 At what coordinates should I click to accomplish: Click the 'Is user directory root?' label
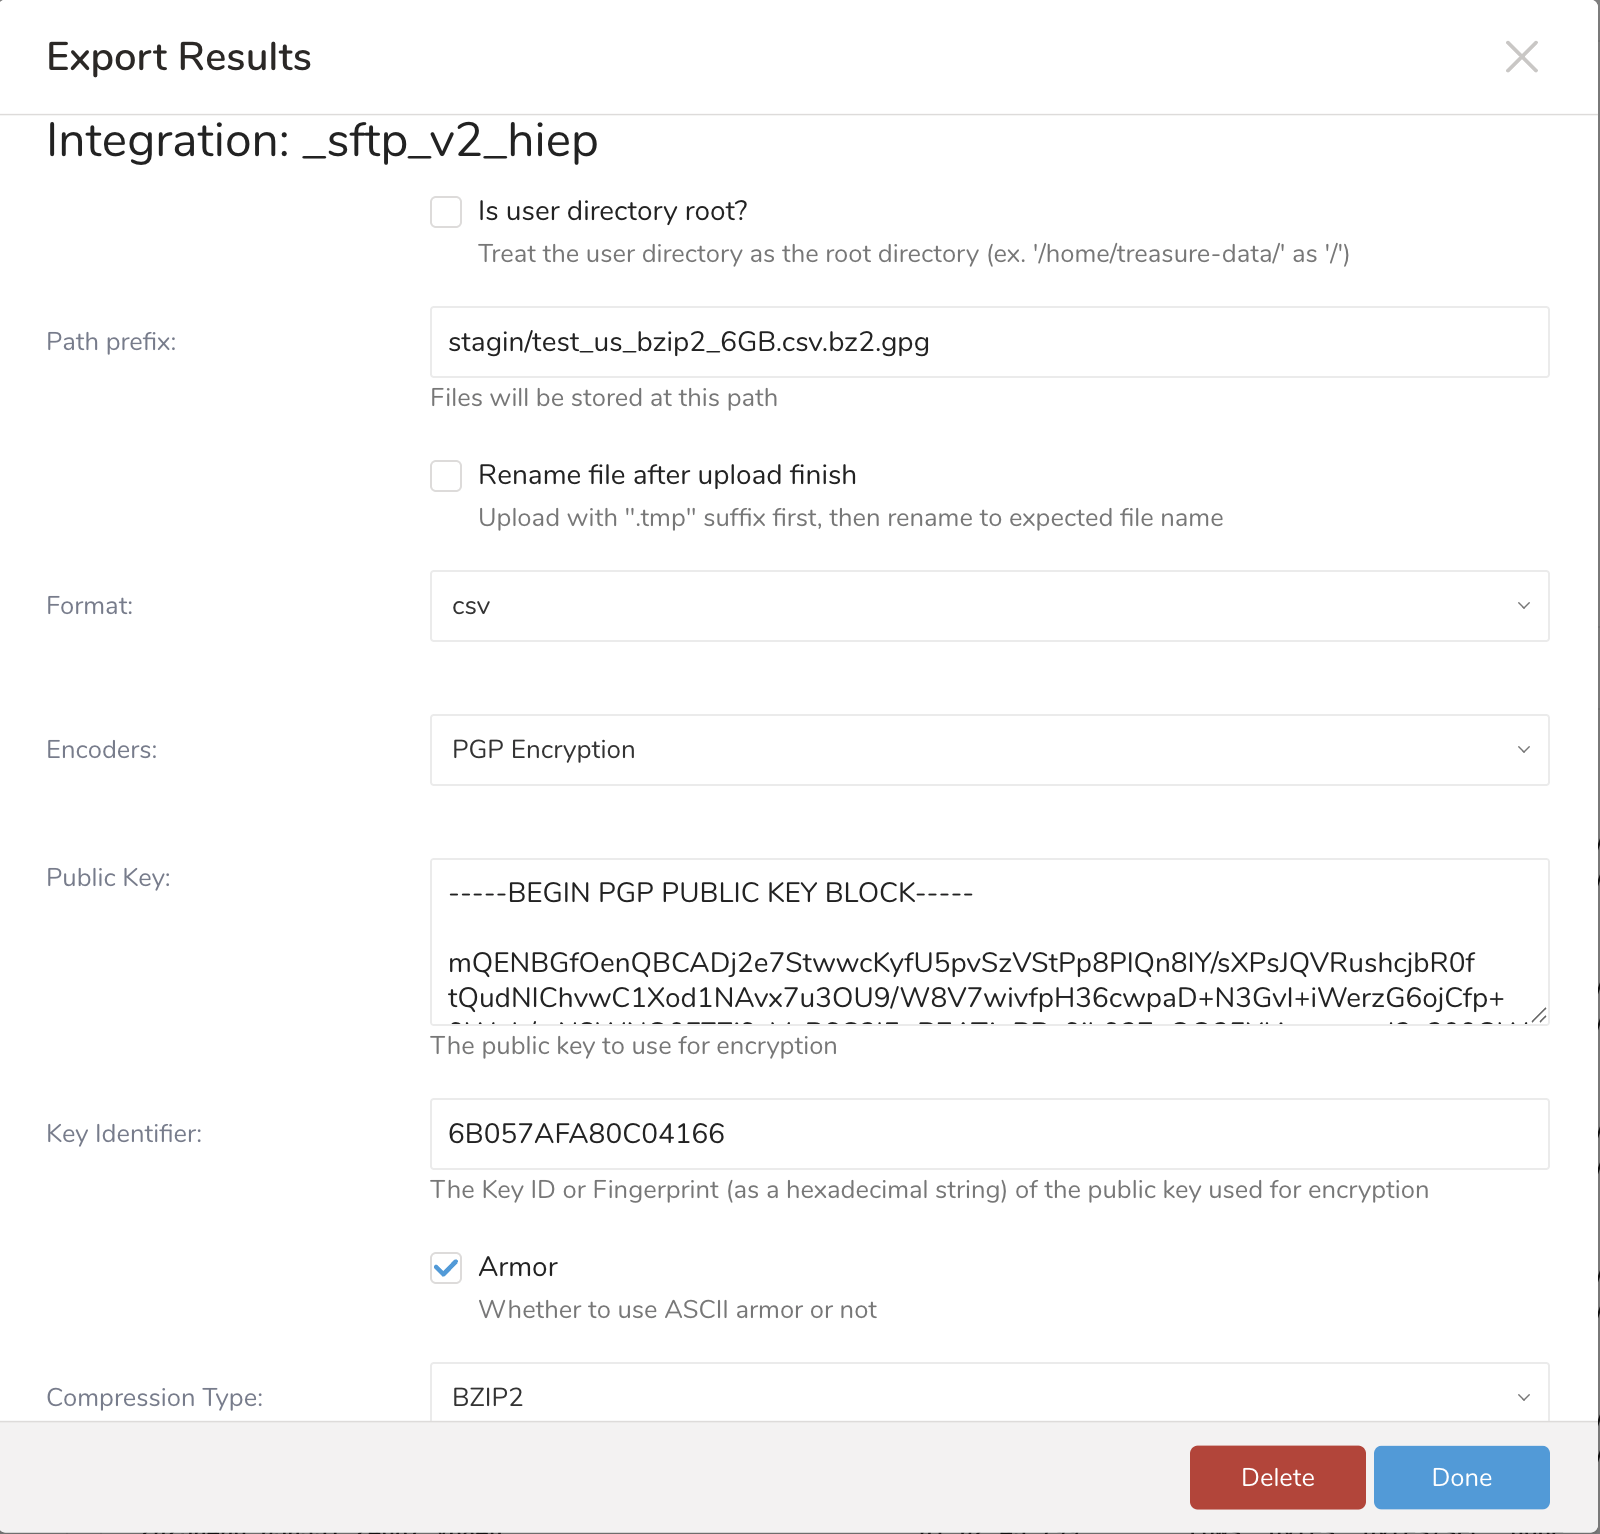[612, 211]
